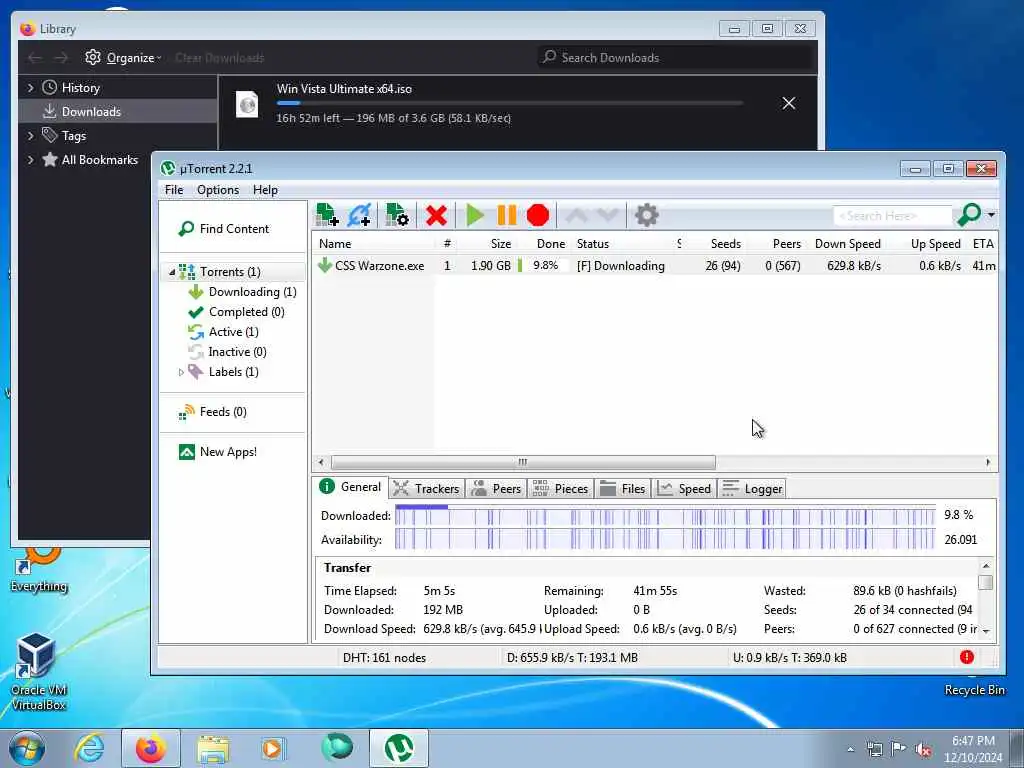The height and width of the screenshot is (768, 1024).
Task: Click red network warning icon in status bar
Action: click(x=967, y=658)
